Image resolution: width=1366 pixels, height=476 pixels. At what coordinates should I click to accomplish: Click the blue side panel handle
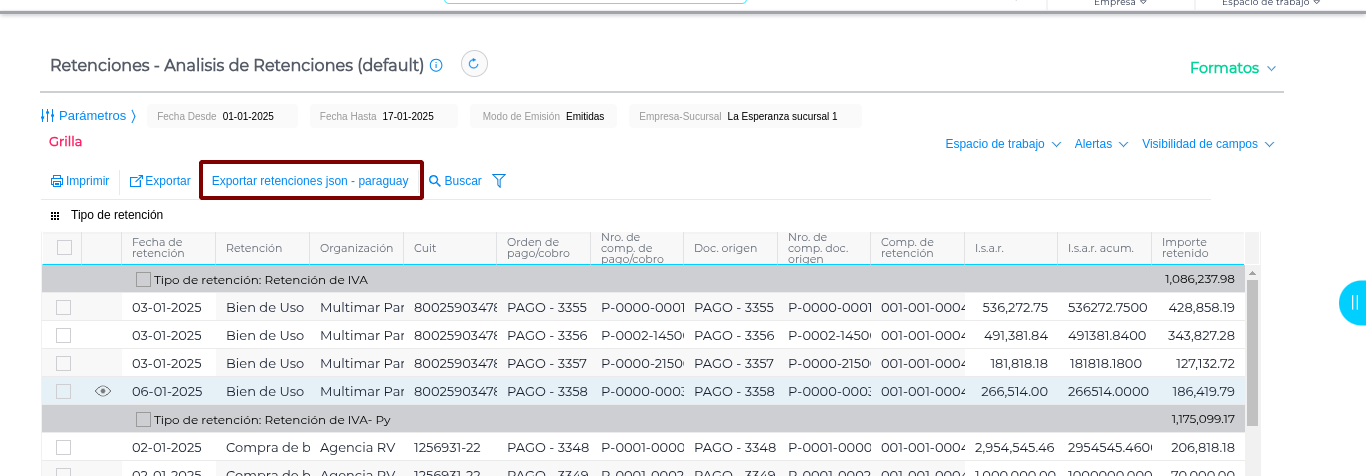1354,303
